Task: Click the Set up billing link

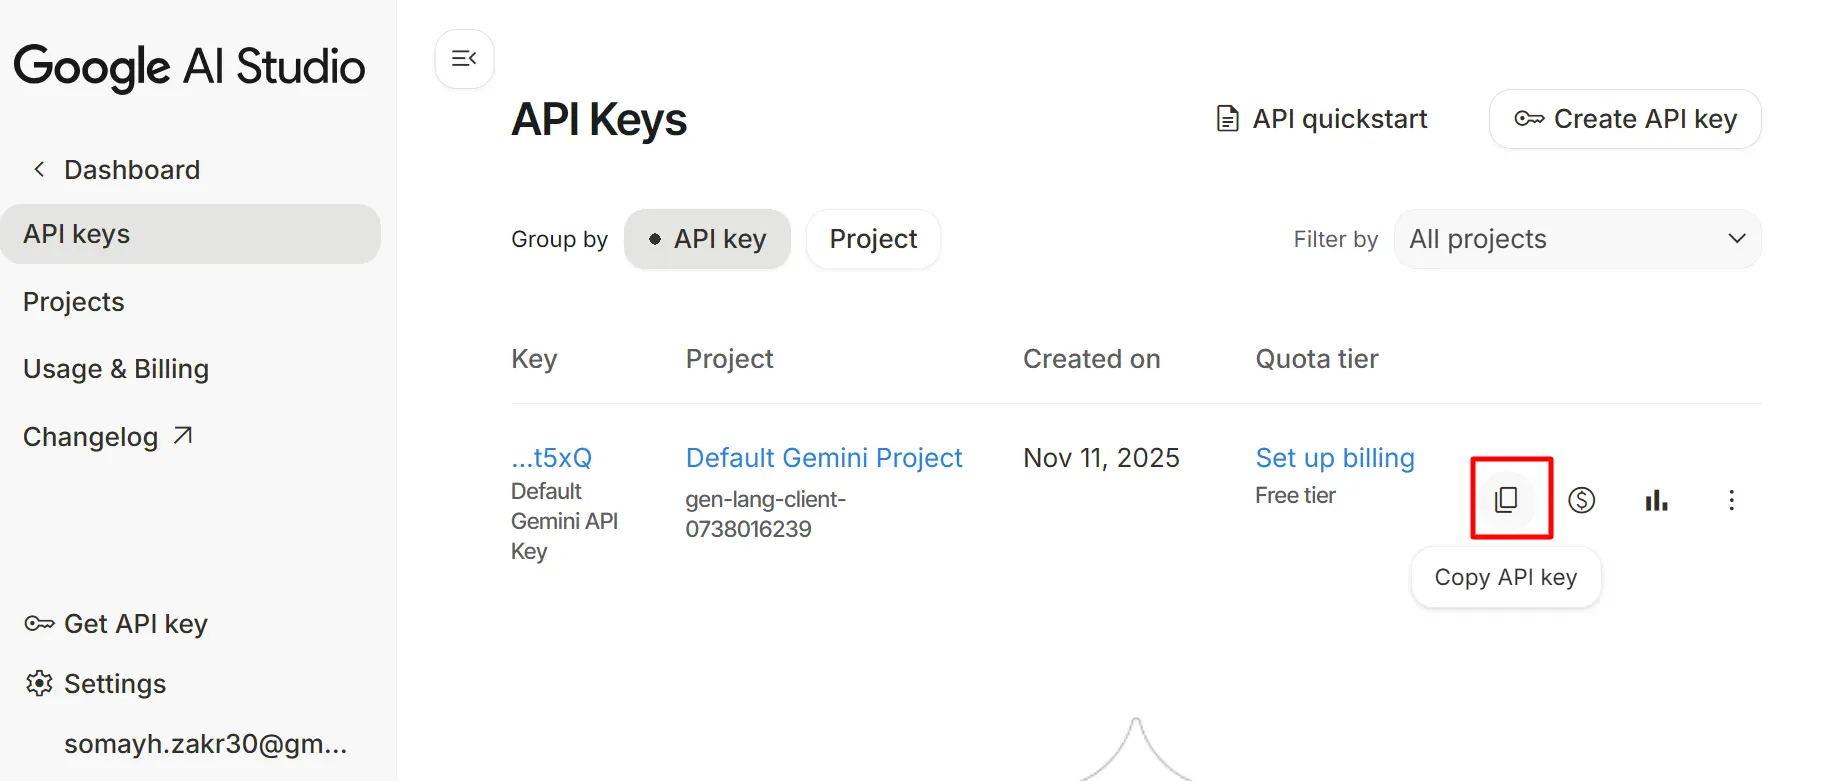Action: 1335,458
